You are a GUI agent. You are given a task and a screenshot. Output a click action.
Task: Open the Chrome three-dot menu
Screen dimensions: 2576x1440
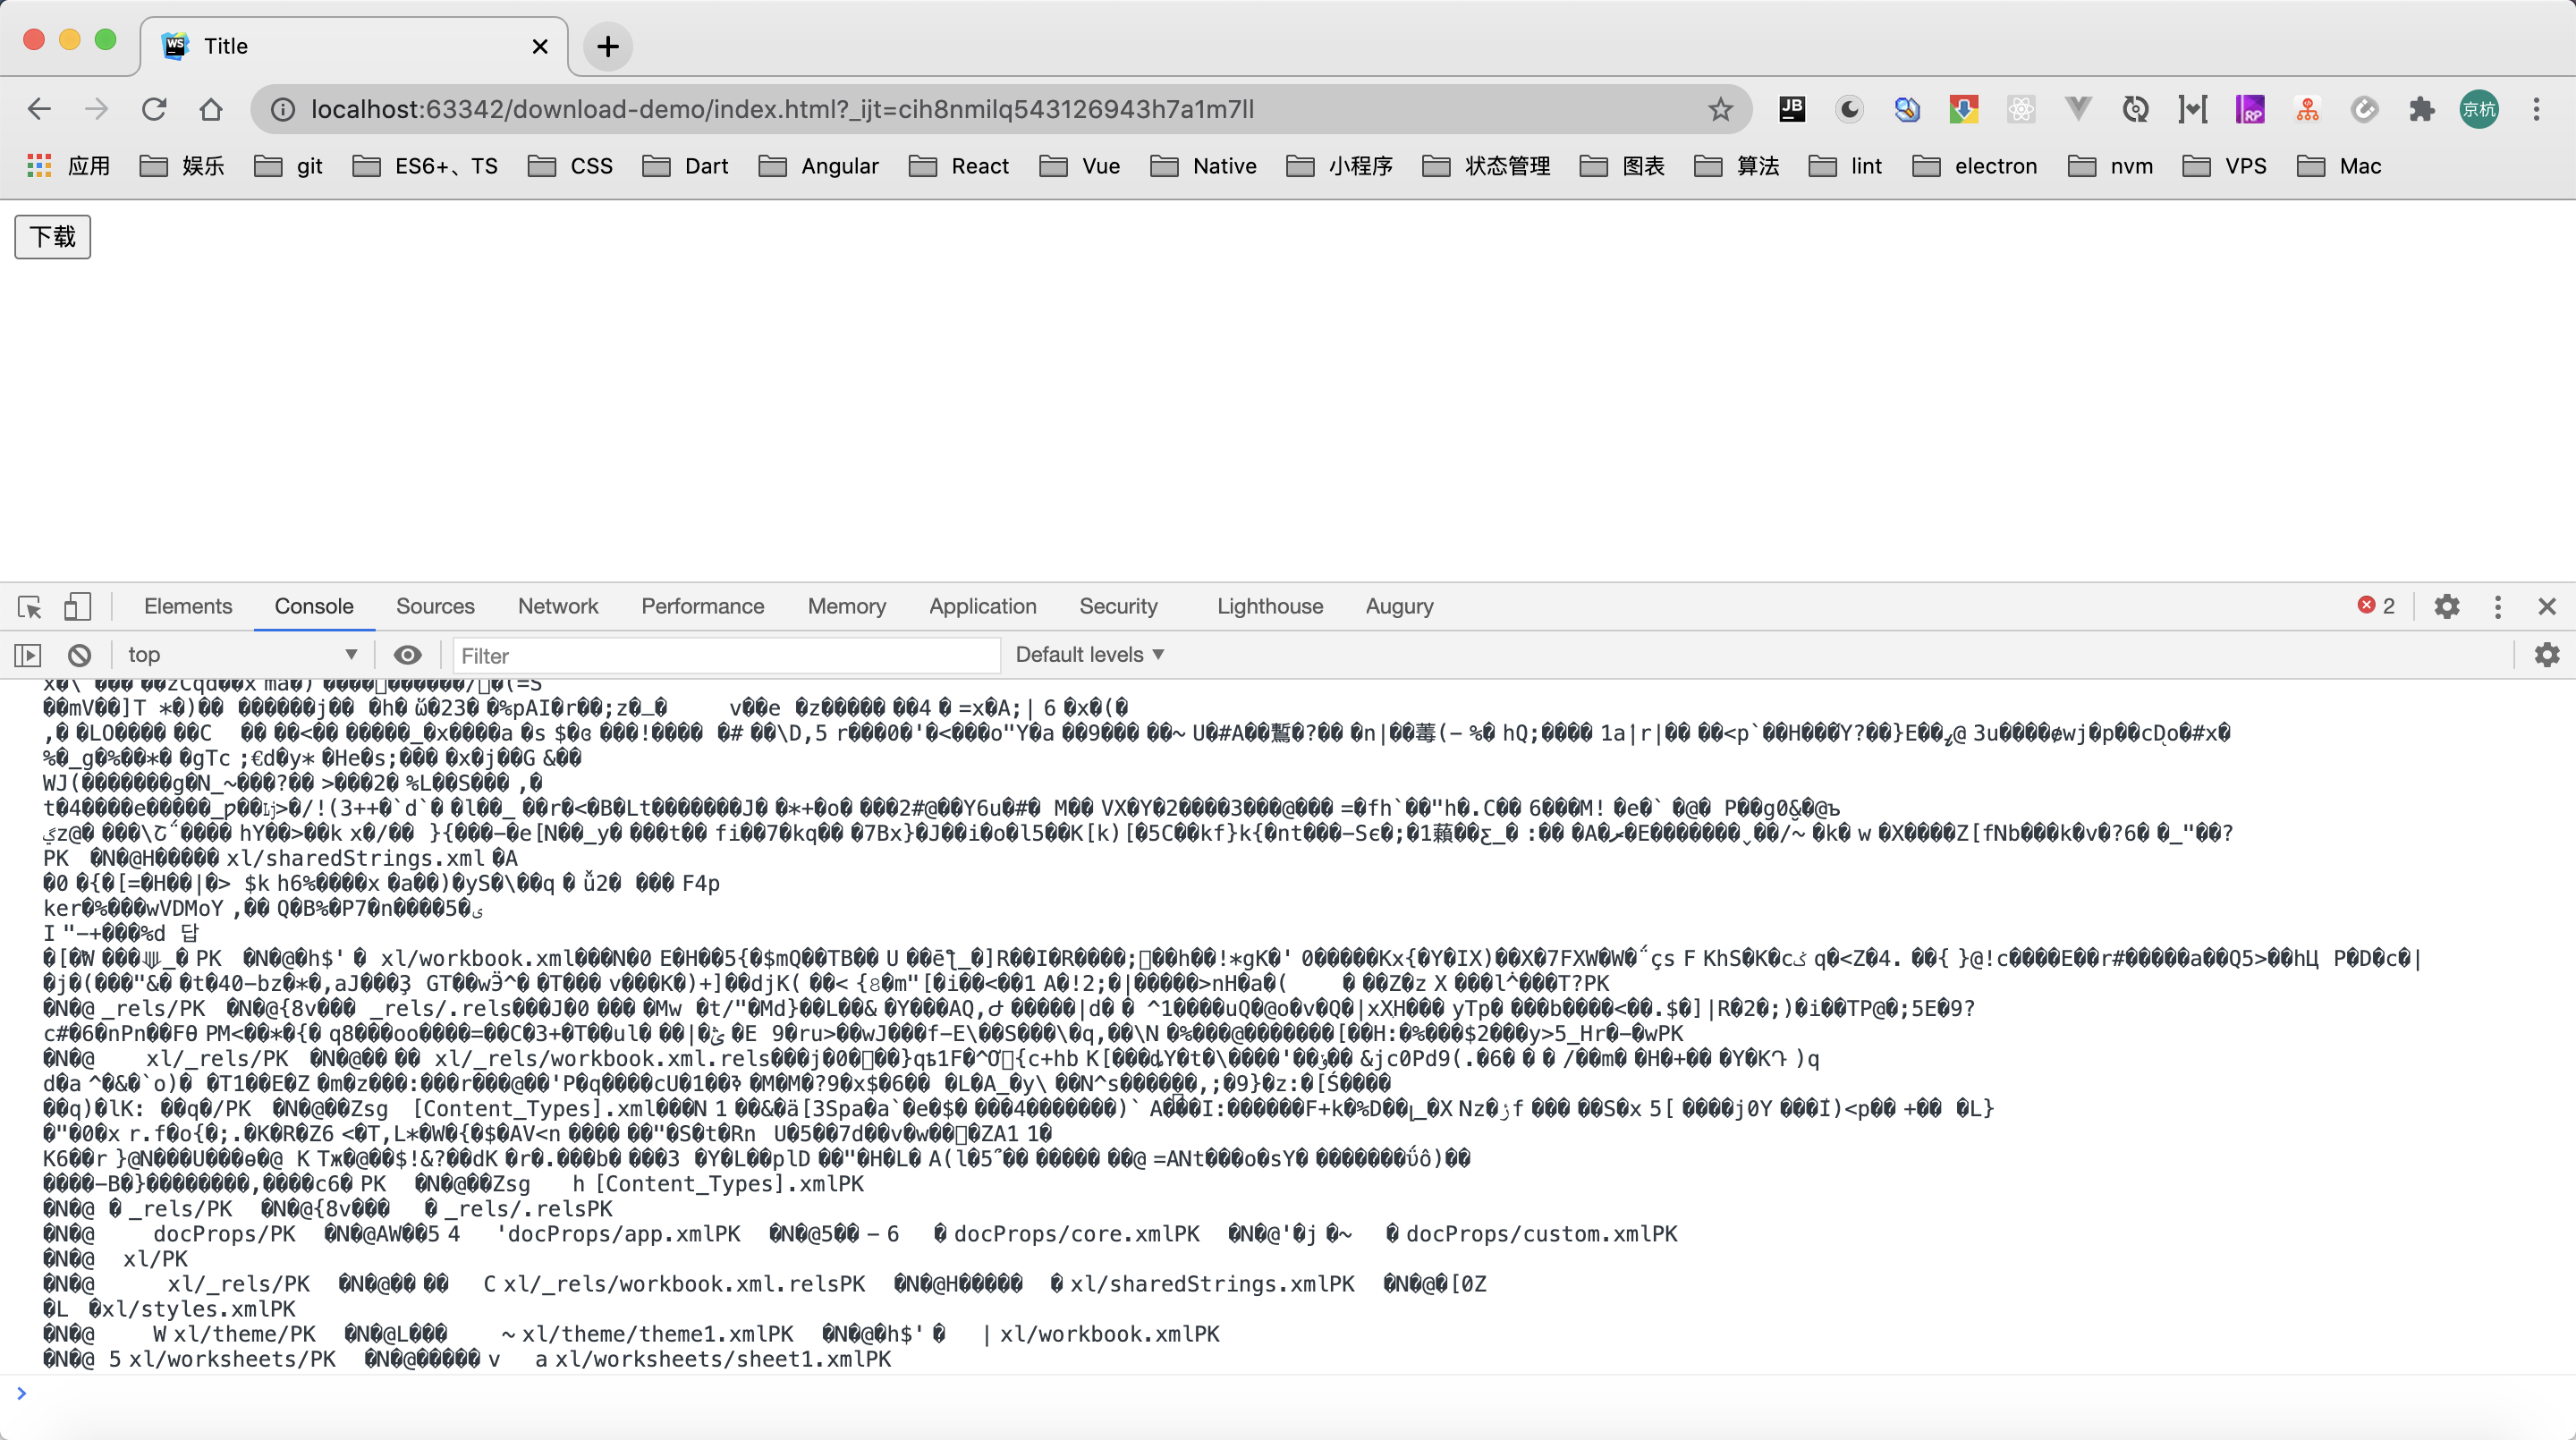2536,109
